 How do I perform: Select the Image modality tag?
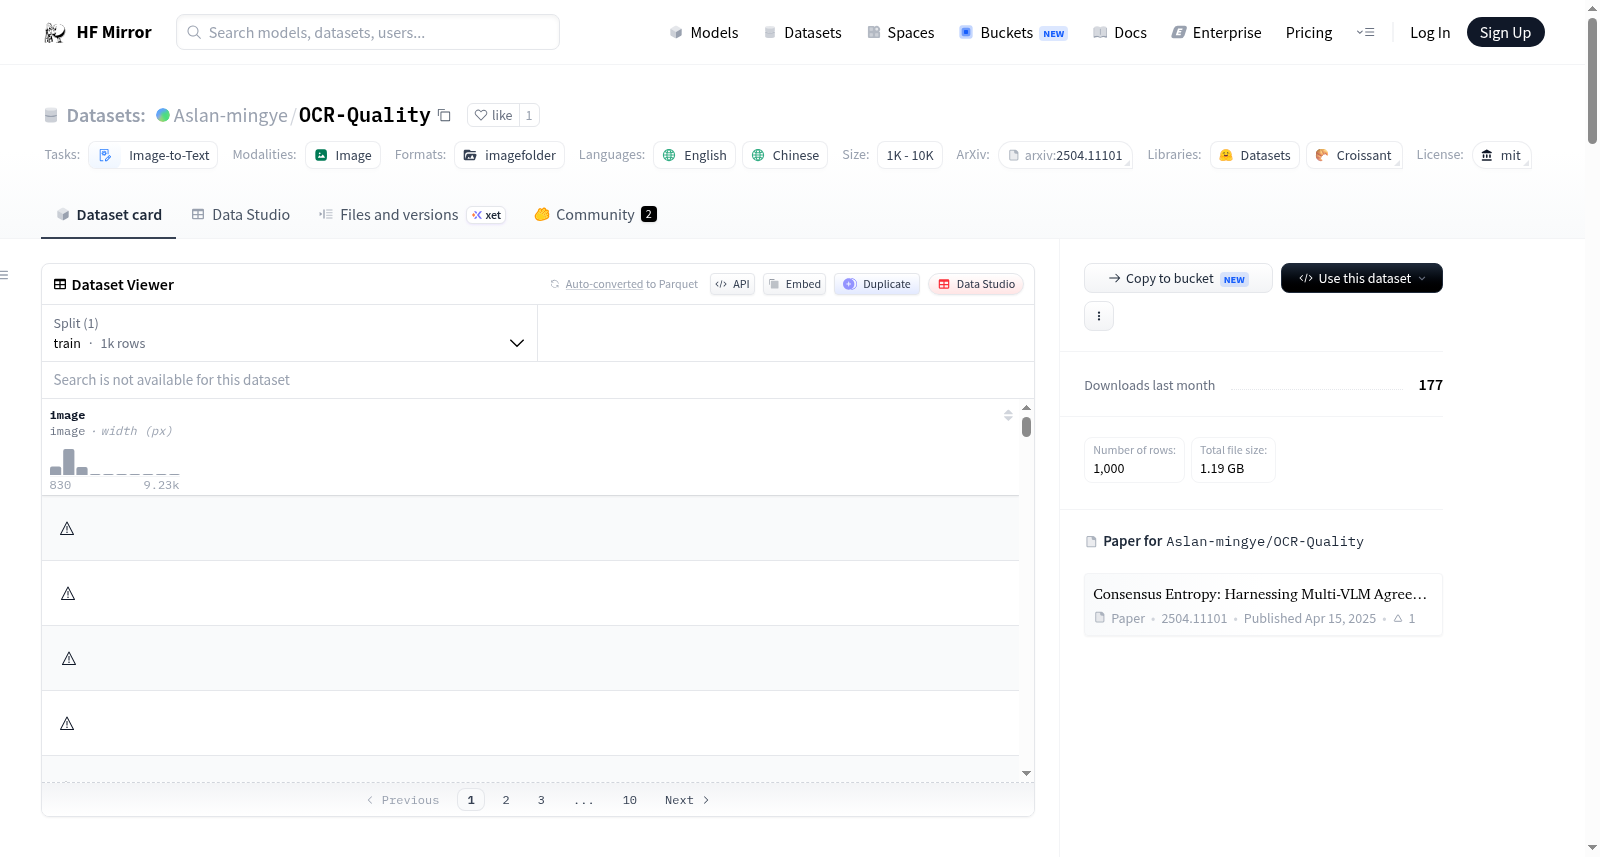[343, 155]
